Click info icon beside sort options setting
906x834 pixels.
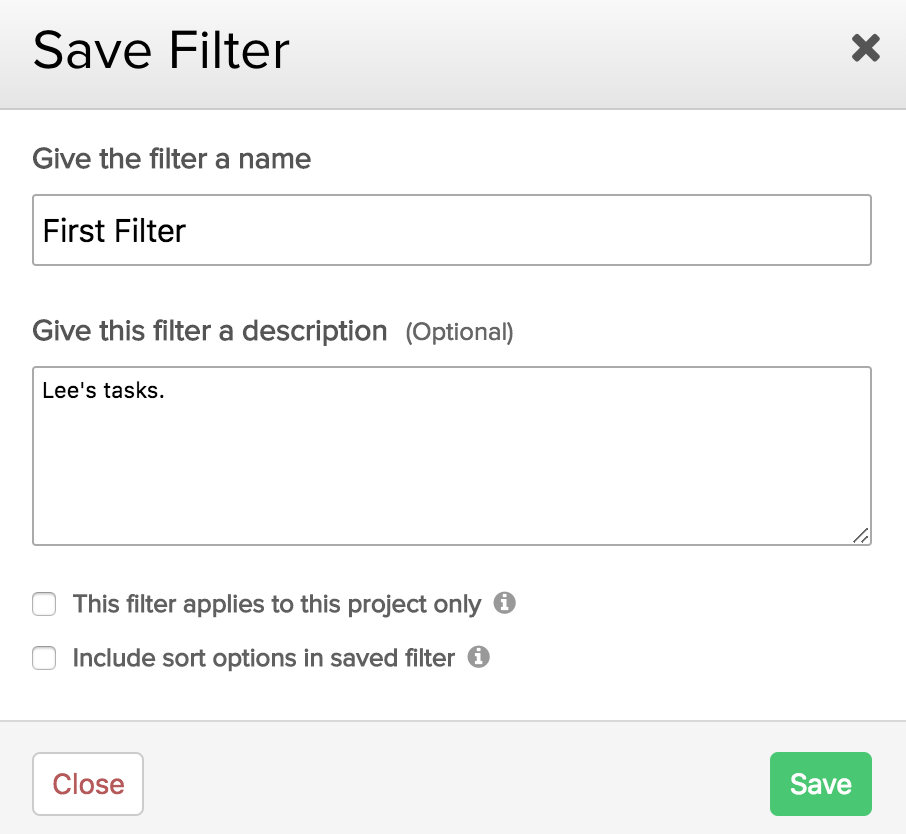pos(479,657)
